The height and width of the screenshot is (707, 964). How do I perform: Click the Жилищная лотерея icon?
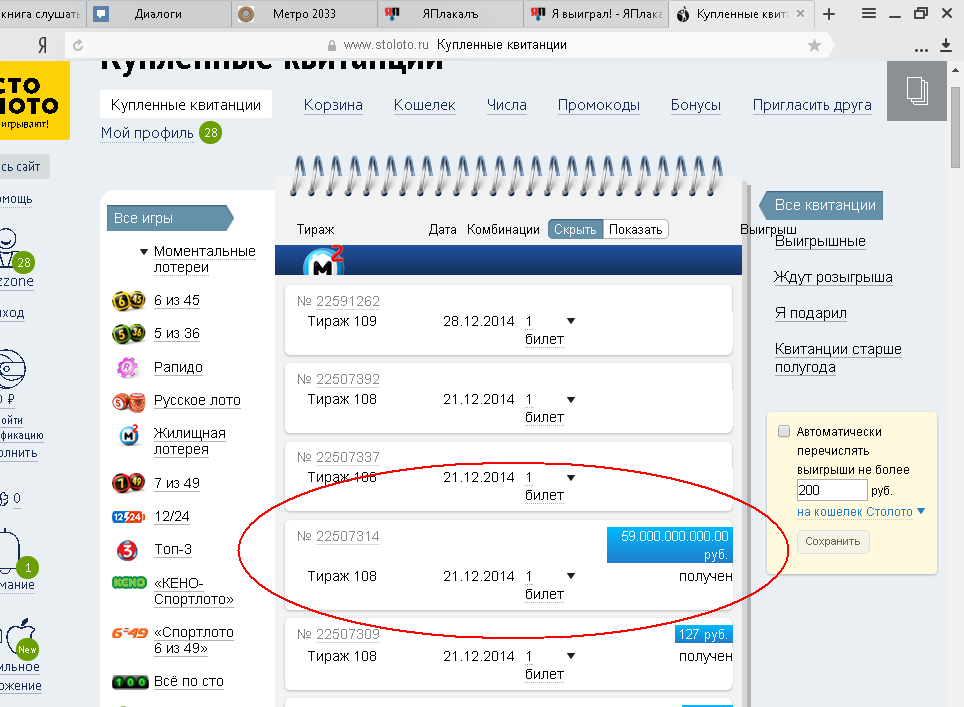click(128, 436)
